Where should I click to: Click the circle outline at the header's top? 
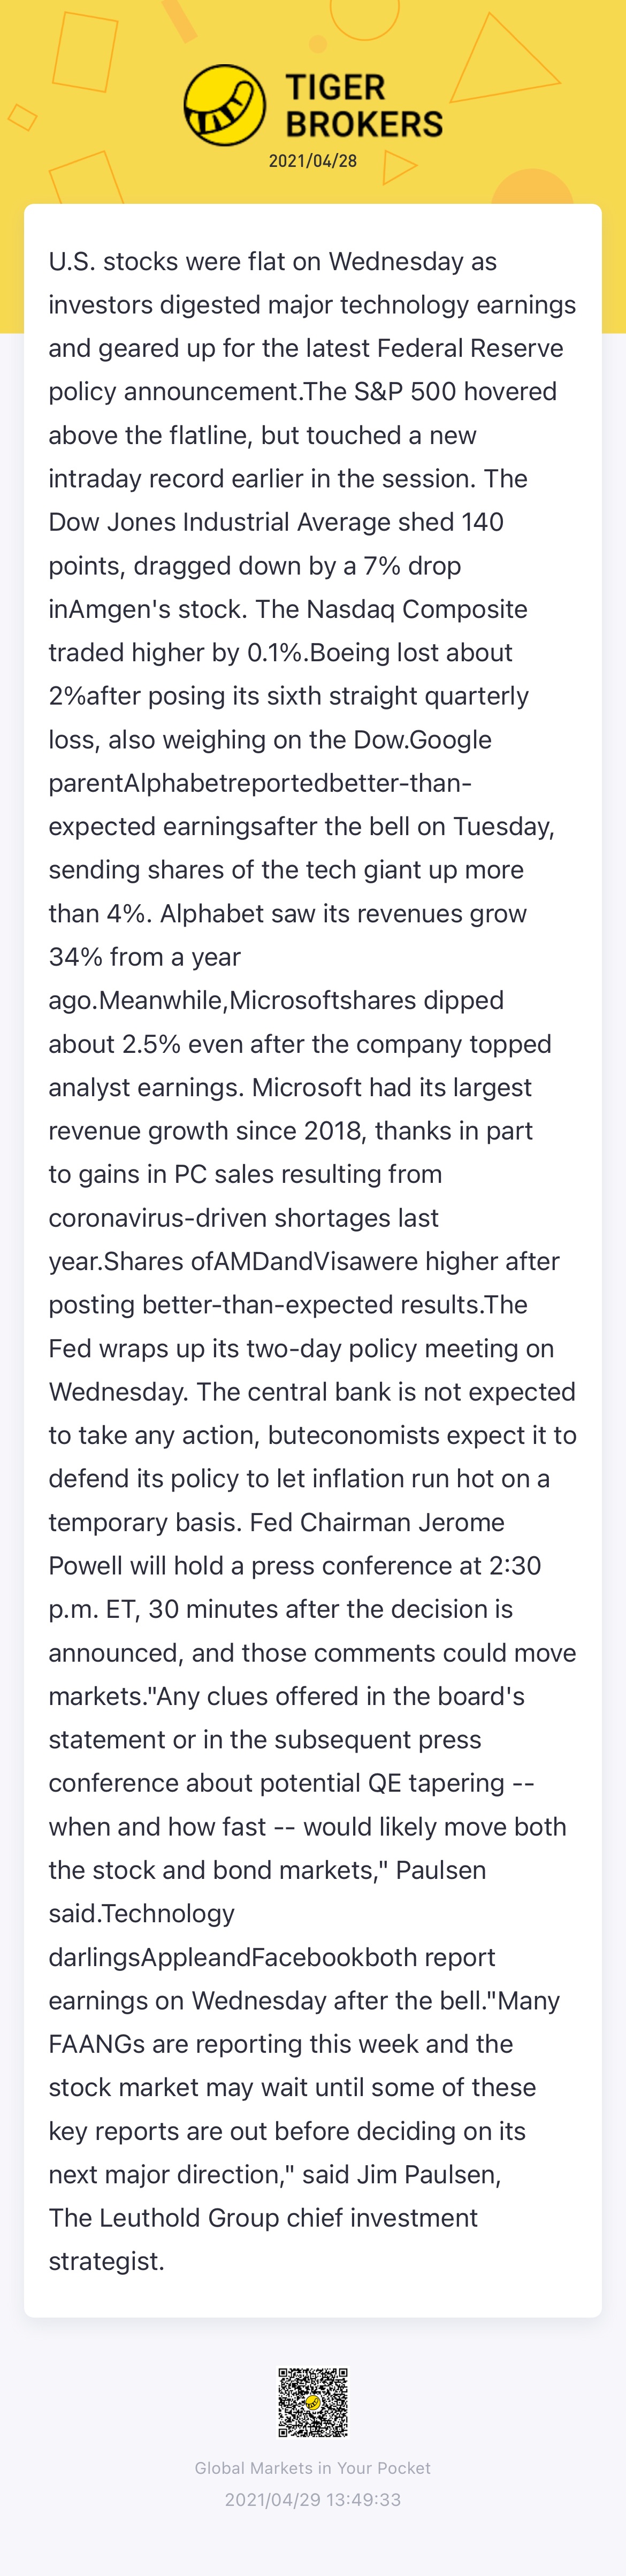click(364, 13)
